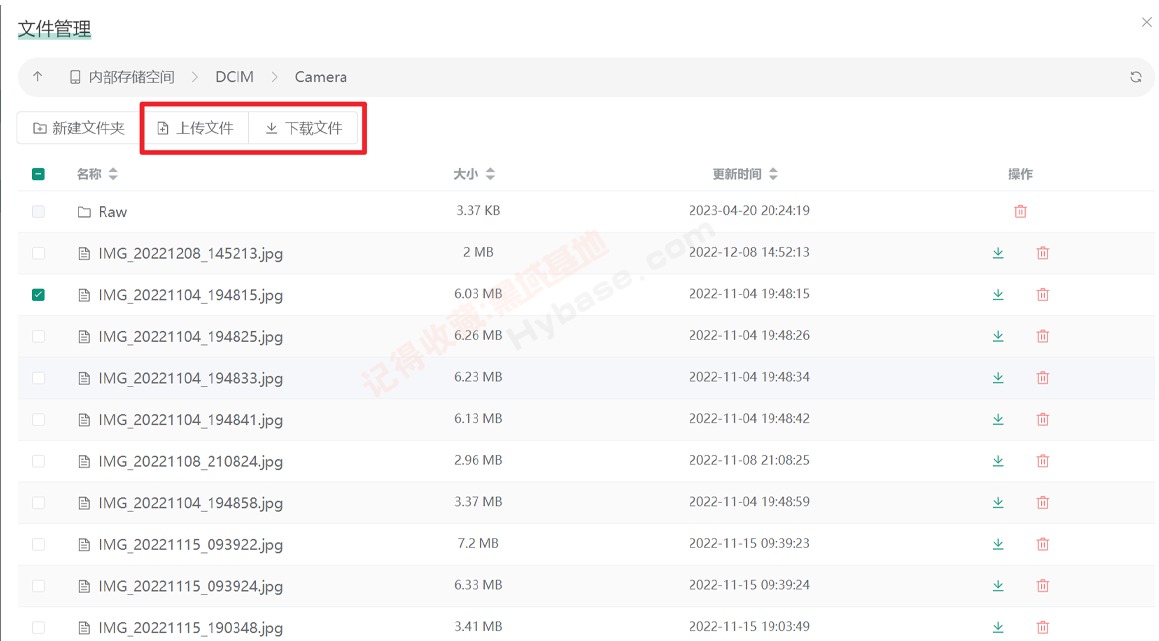Click the download icon for IMG_20221115_093922.jpg

pos(997,544)
